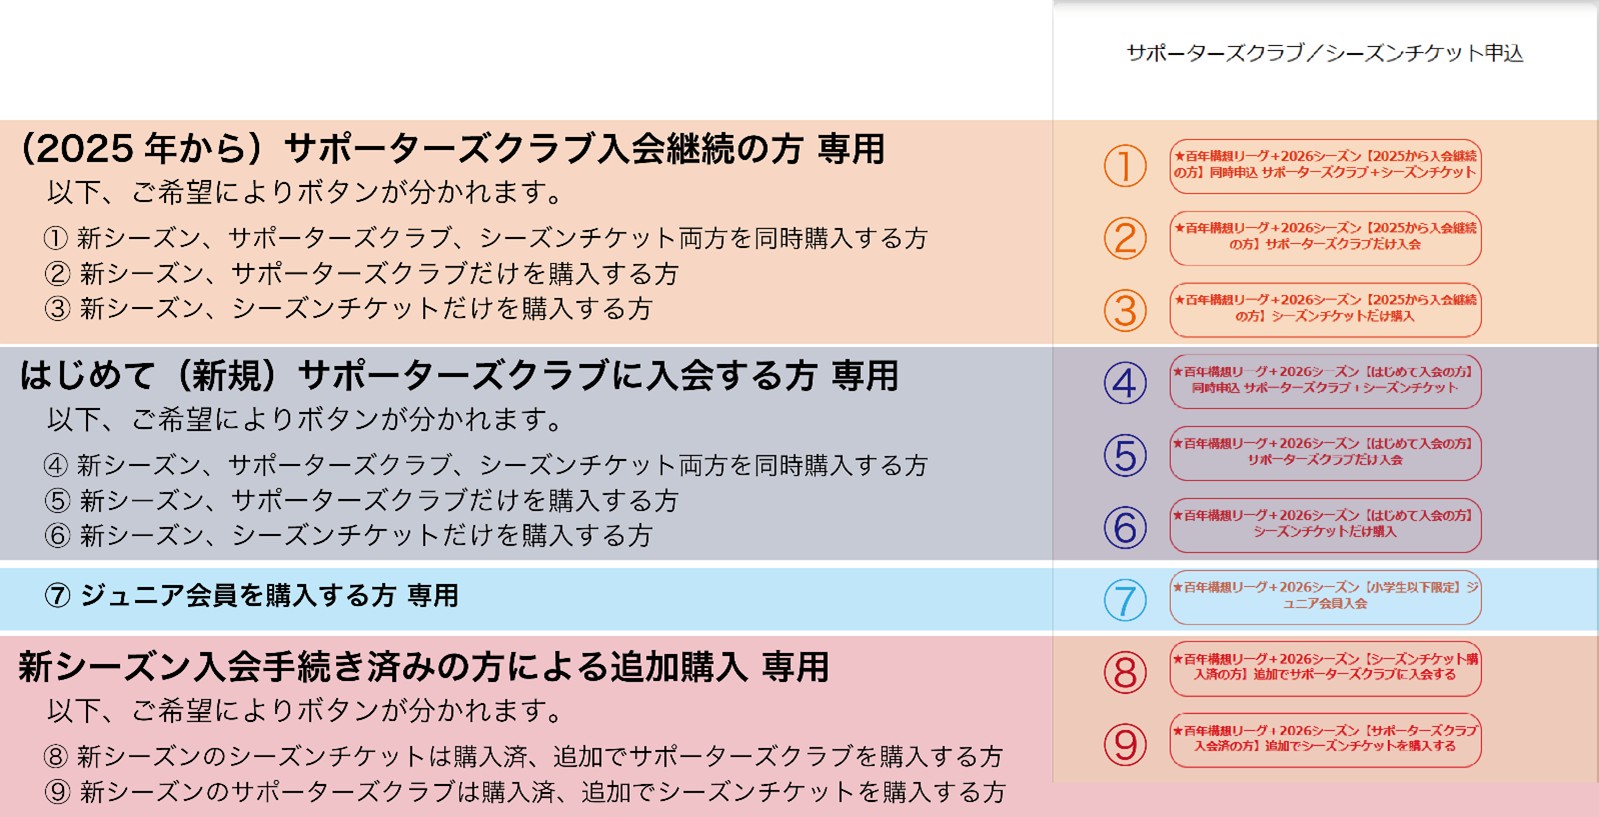Viewport: 1599px width, 817px height.
Task: Click サポーターズクラブ／シーズンチケット申込 header text
Action: (x=1325, y=53)
